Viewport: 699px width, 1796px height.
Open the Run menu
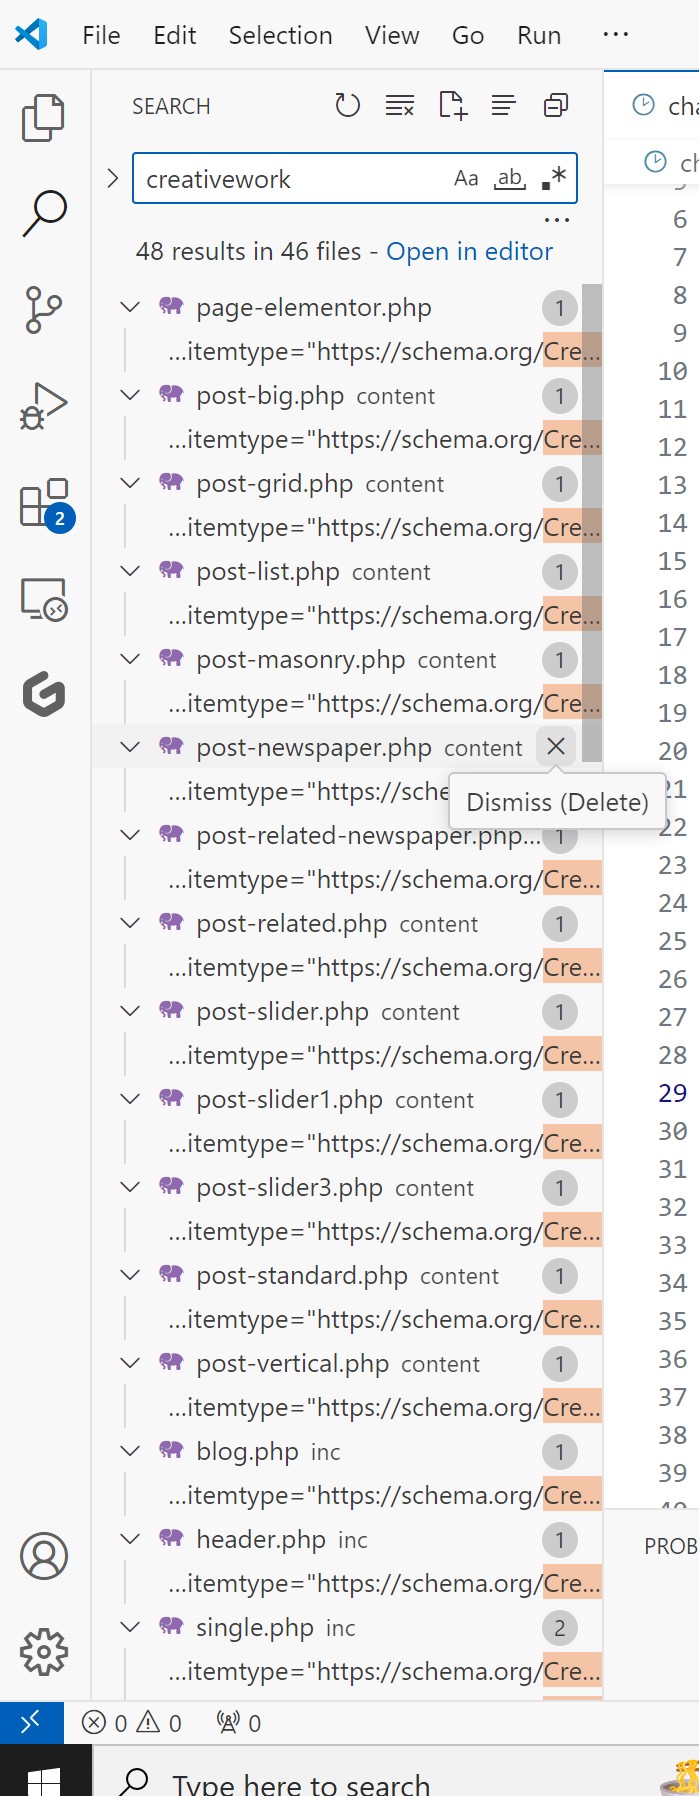pos(539,35)
